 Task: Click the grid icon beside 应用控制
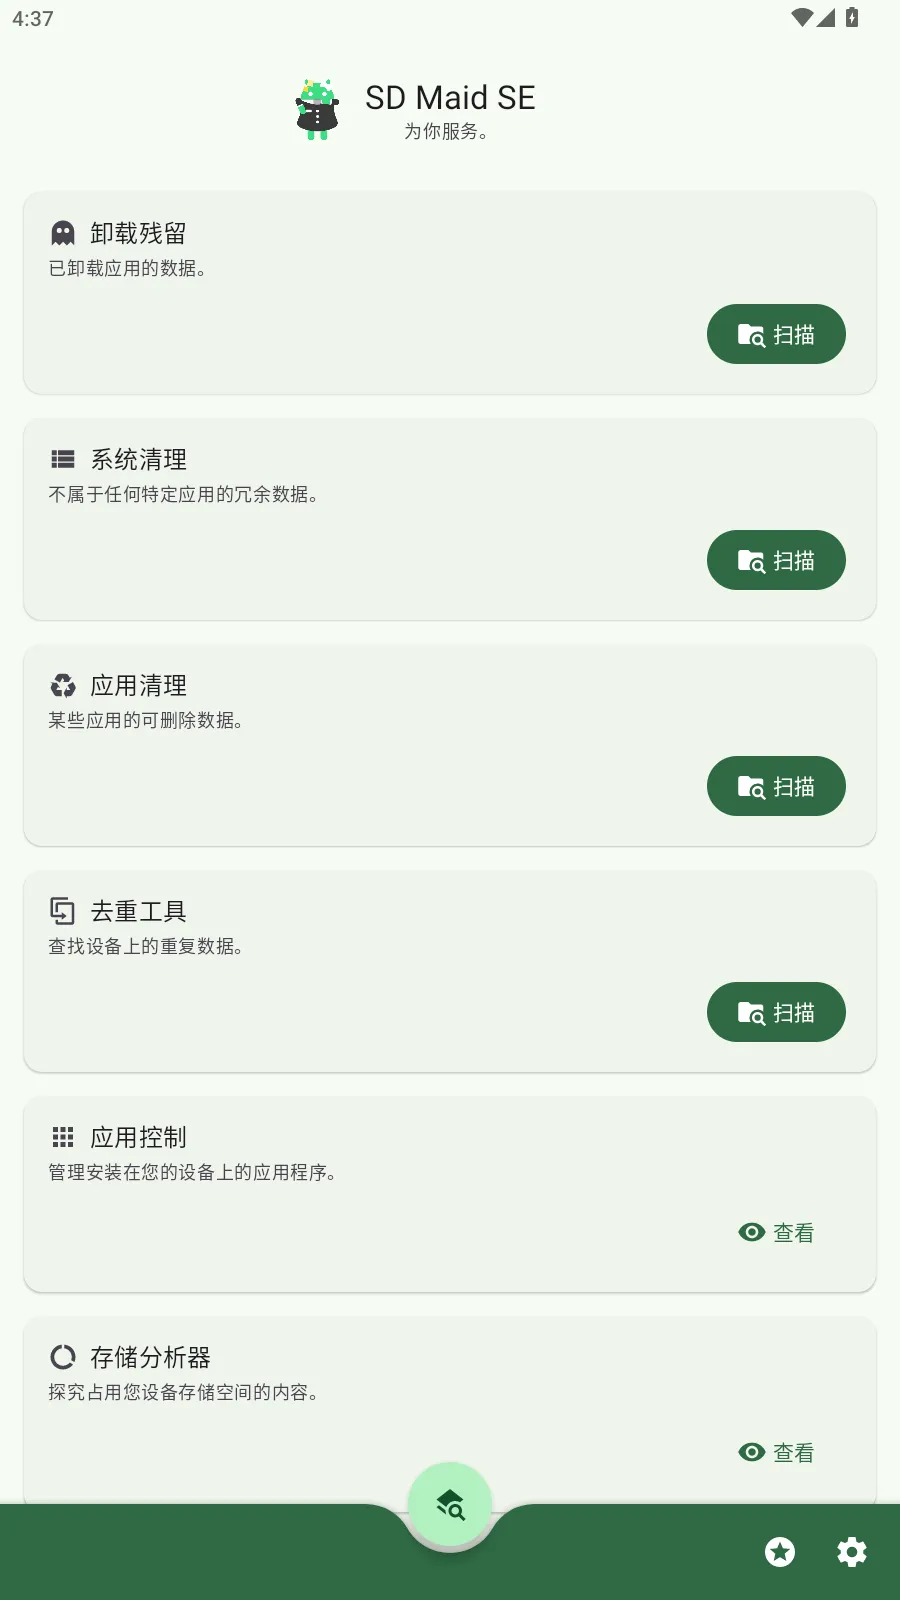click(x=63, y=1137)
